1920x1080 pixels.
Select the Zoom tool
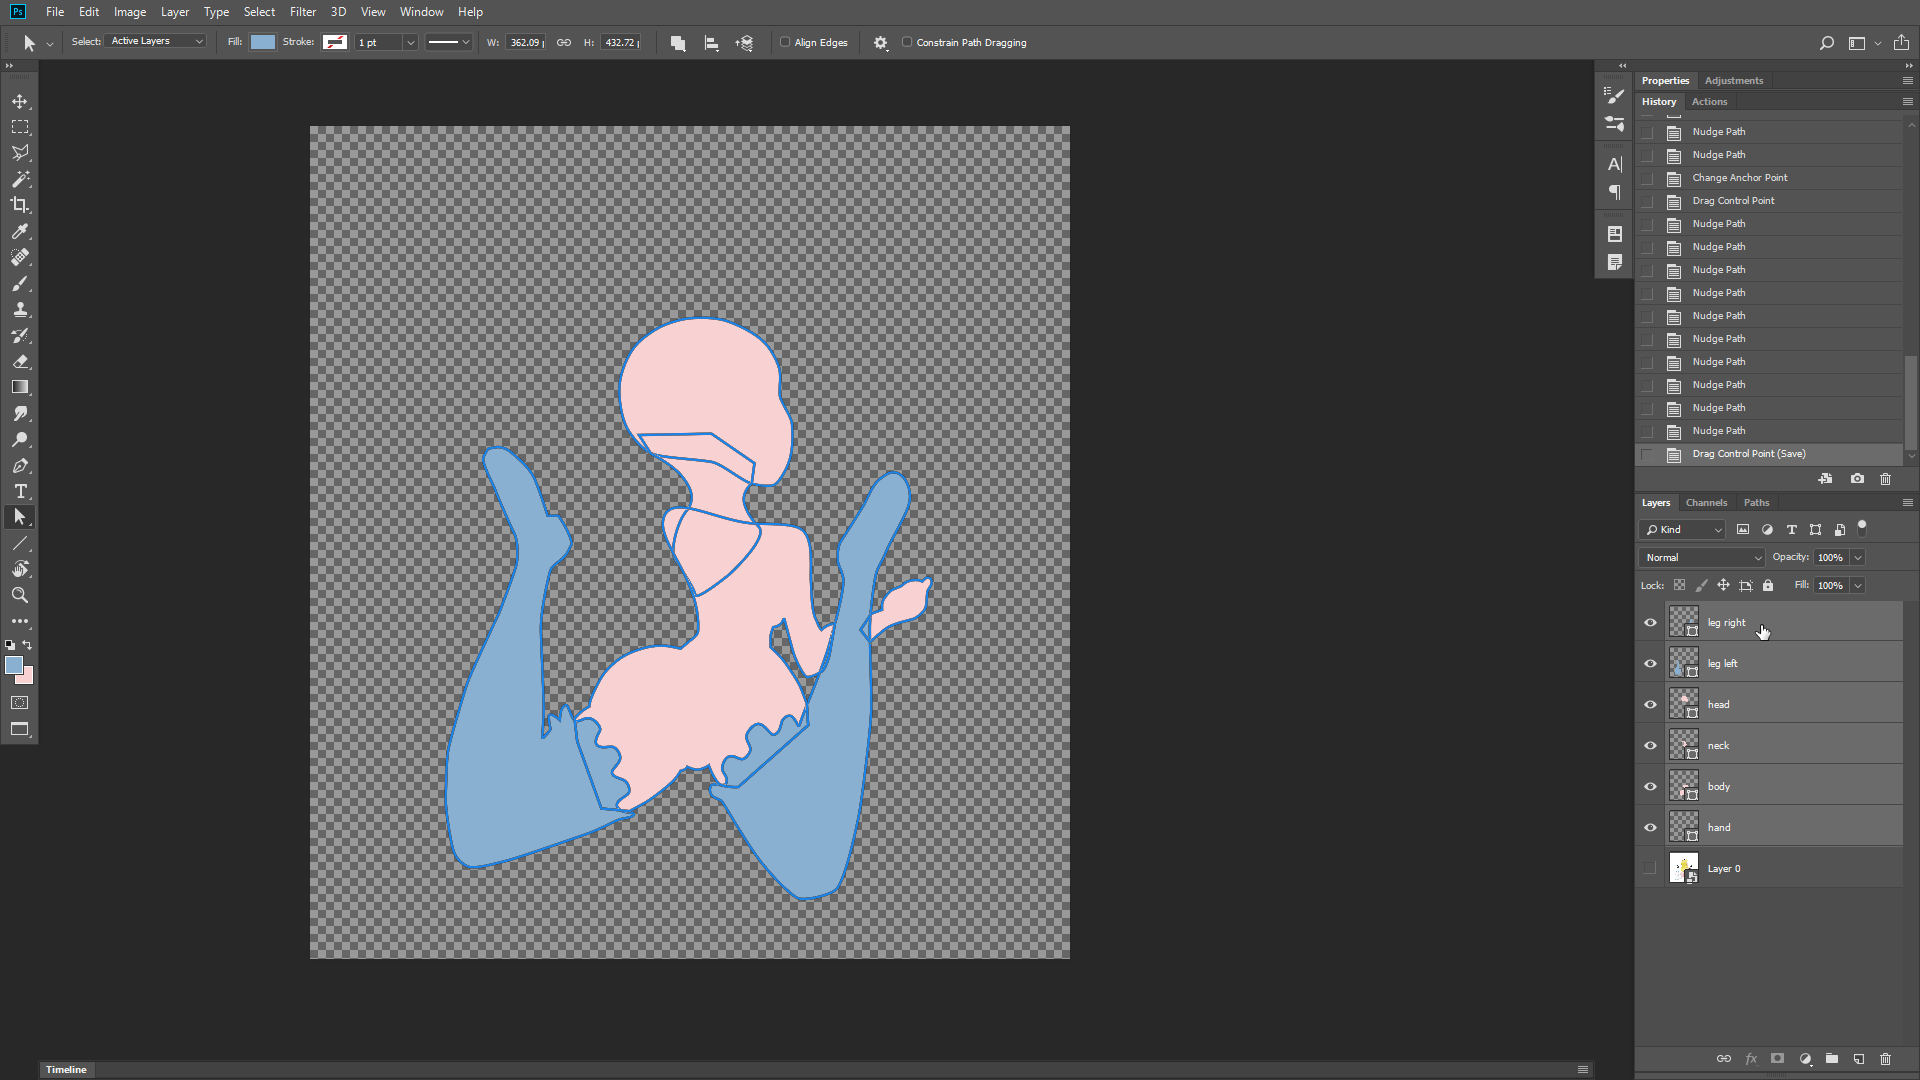click(20, 595)
